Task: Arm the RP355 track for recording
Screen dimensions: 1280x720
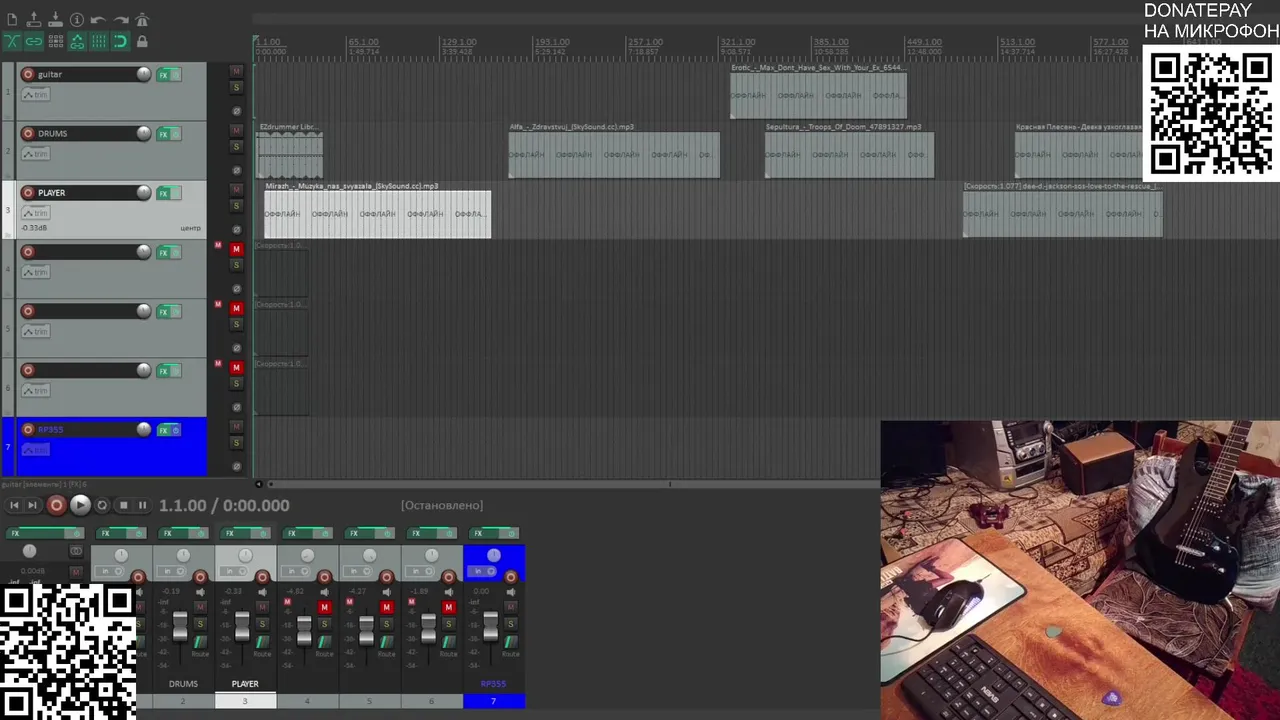Action: [x=28, y=429]
